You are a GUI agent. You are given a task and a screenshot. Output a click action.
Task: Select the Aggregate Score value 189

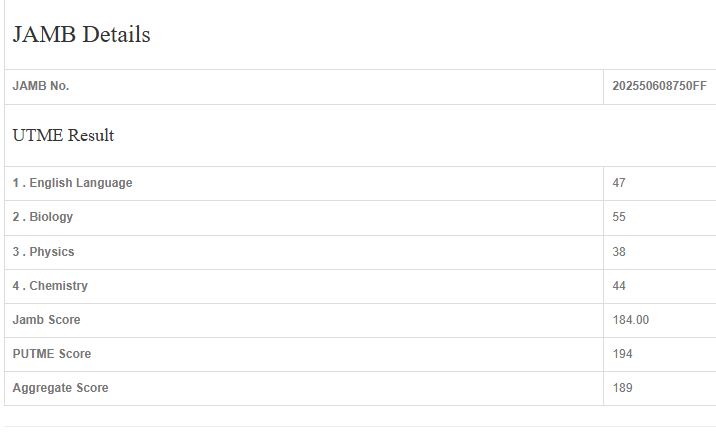coord(622,388)
